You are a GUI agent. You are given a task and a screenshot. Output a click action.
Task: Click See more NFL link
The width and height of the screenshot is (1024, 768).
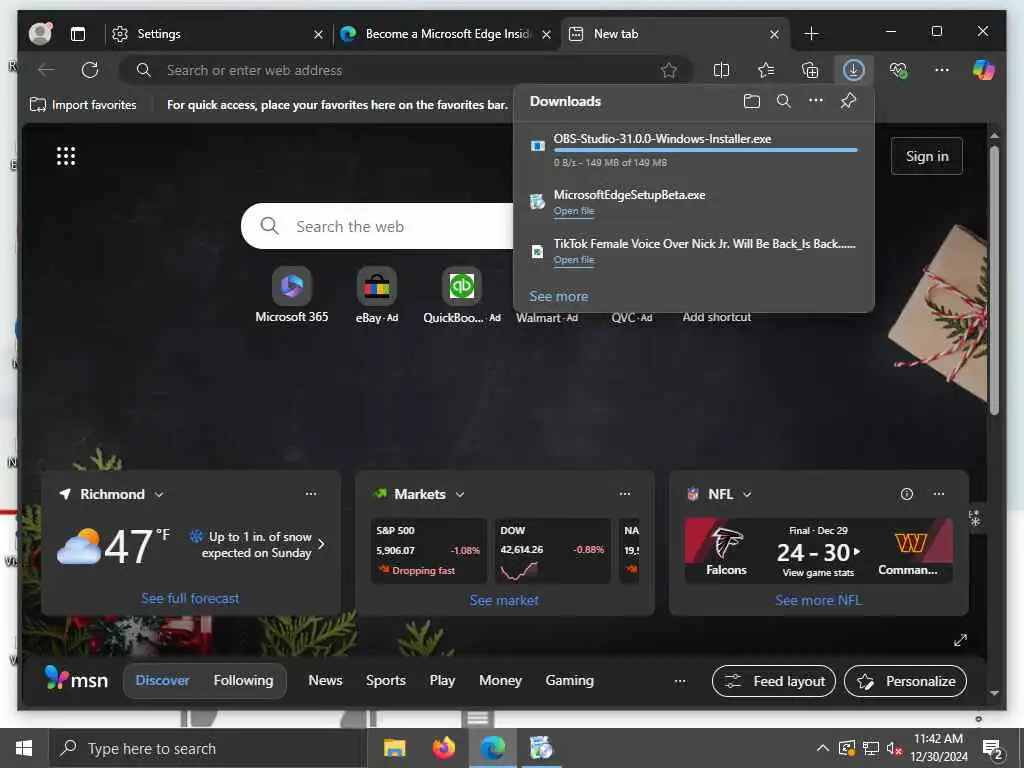(x=818, y=600)
